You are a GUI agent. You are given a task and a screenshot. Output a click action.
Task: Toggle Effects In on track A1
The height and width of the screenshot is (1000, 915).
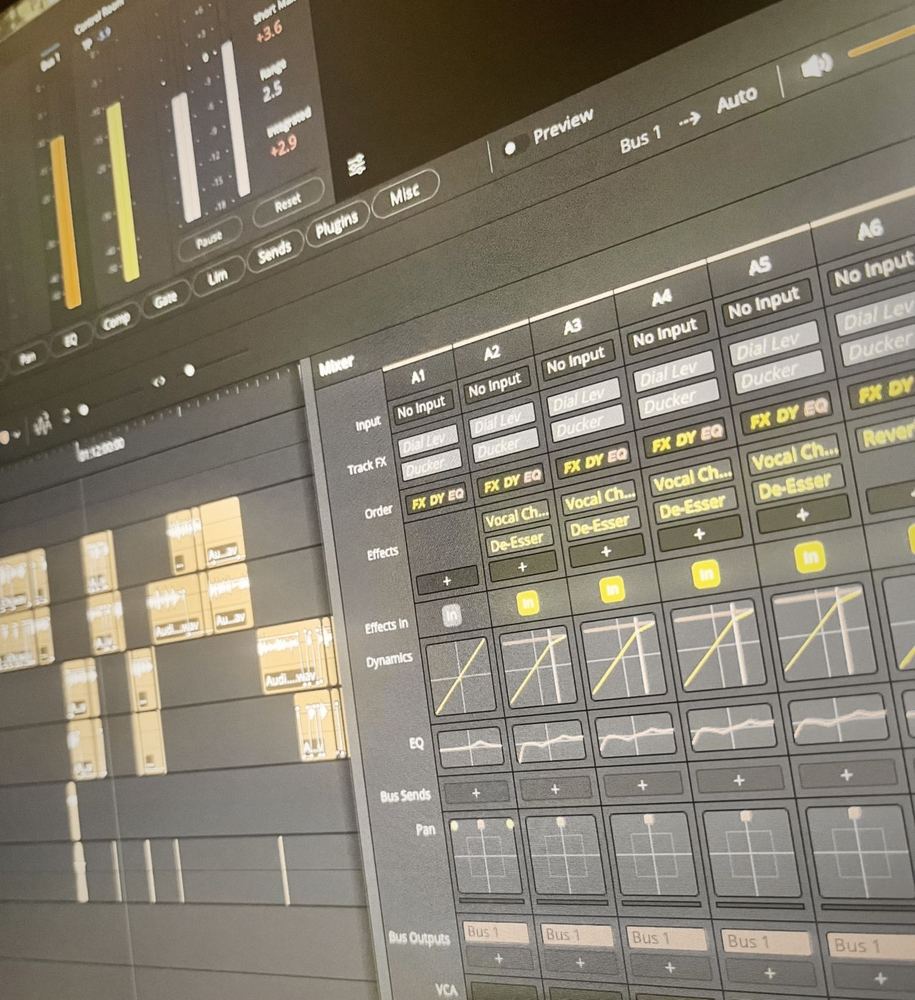(451, 616)
